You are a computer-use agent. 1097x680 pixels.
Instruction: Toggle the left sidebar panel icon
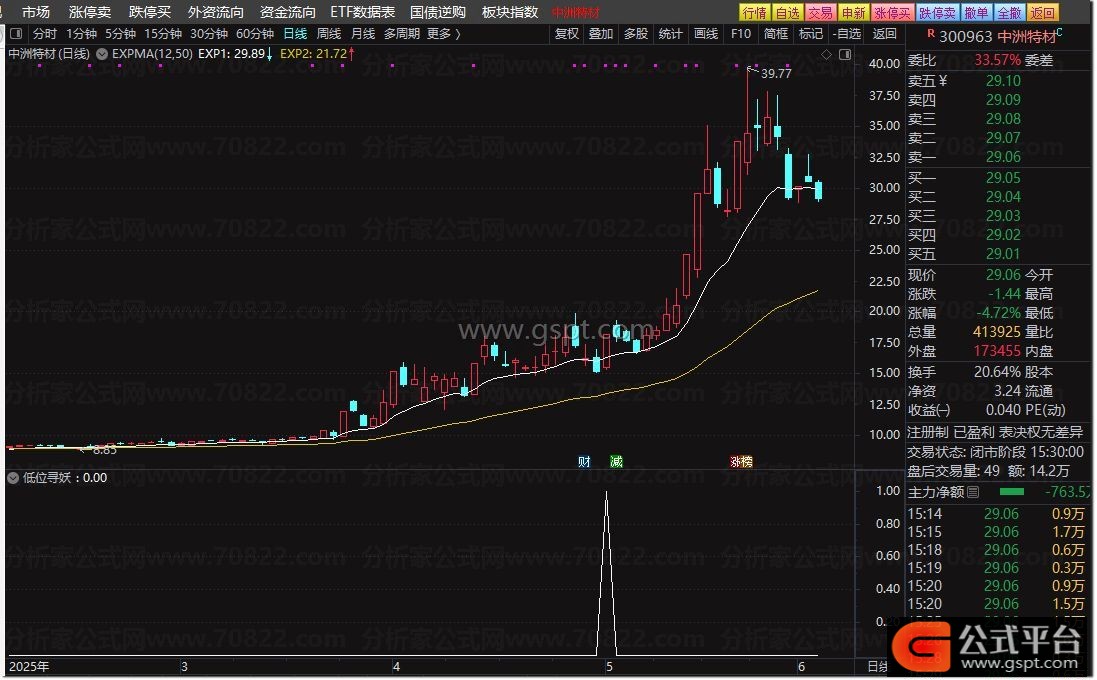16,34
